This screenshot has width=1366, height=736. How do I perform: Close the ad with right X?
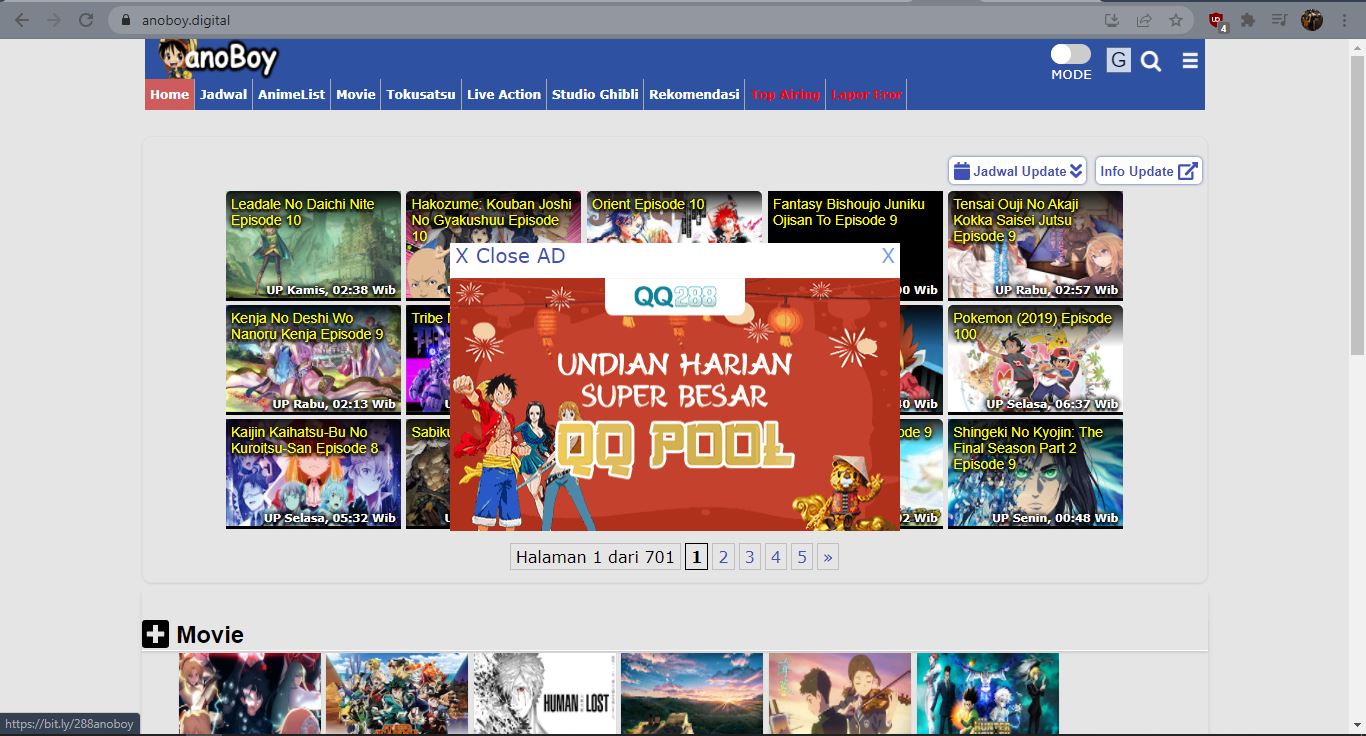coord(888,256)
